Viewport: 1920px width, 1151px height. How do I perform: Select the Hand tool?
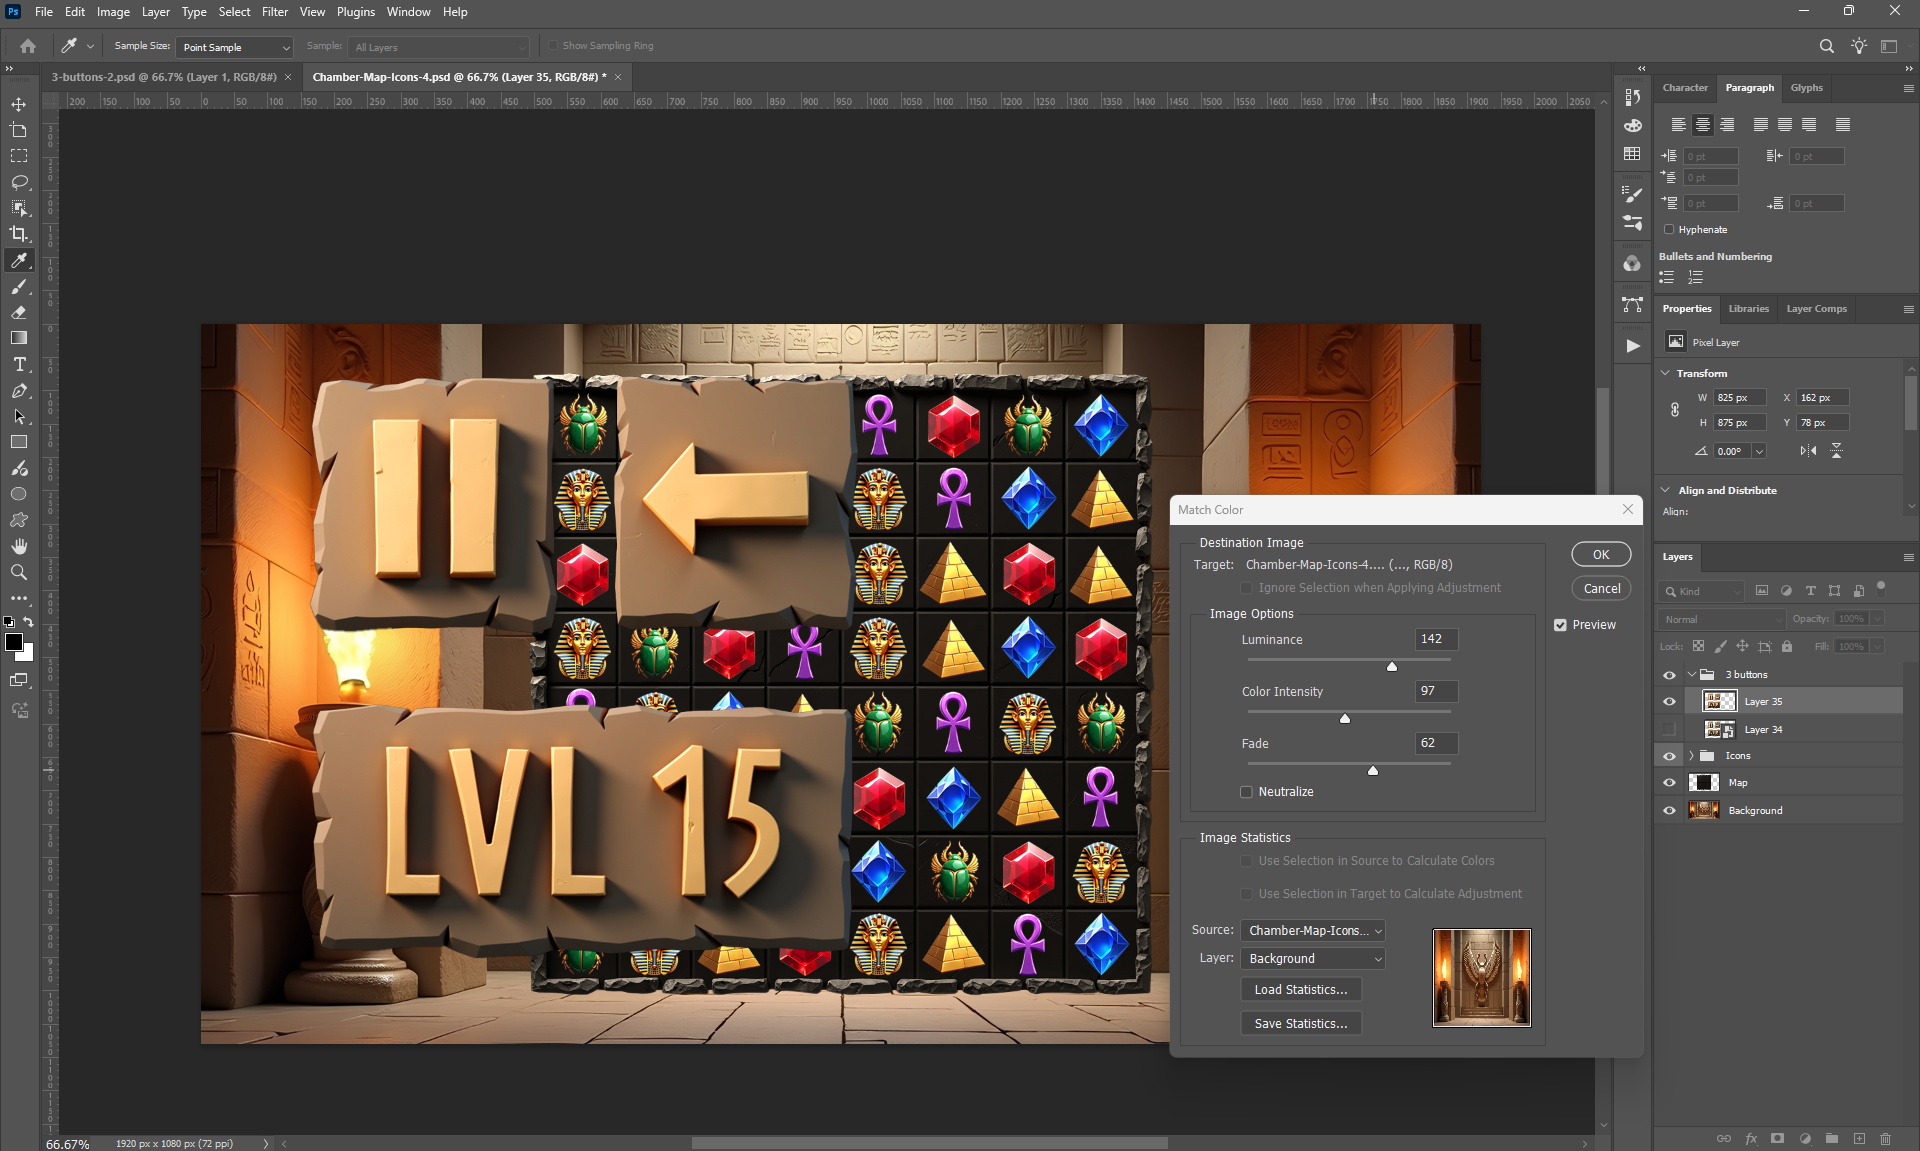(x=19, y=546)
